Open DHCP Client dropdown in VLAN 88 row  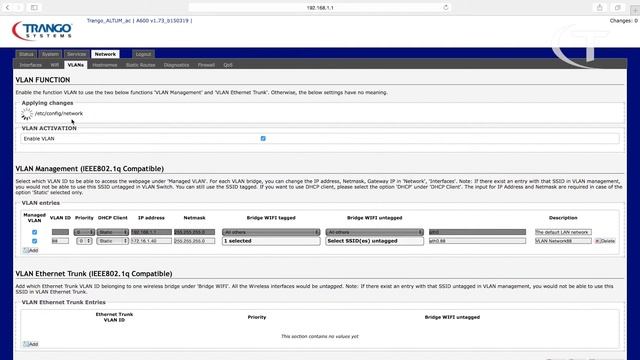[113, 241]
